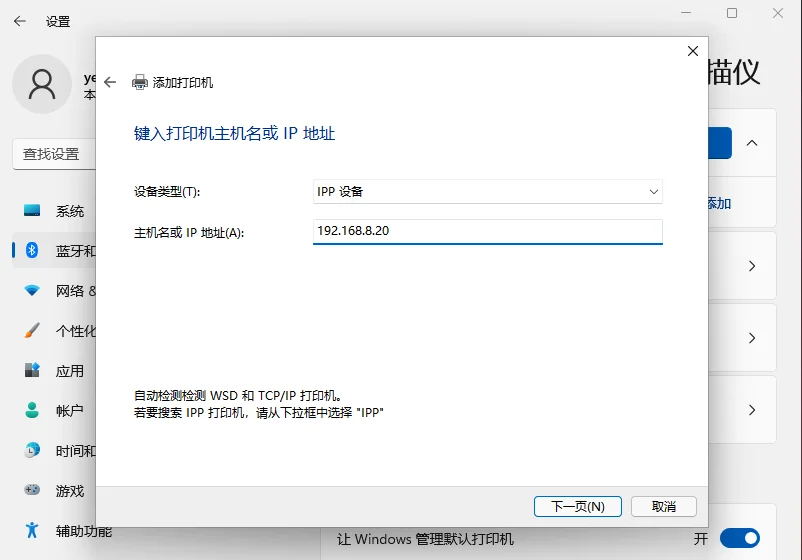Collapse the add-device section with up chevron
The height and width of the screenshot is (560, 802).
[x=752, y=143]
